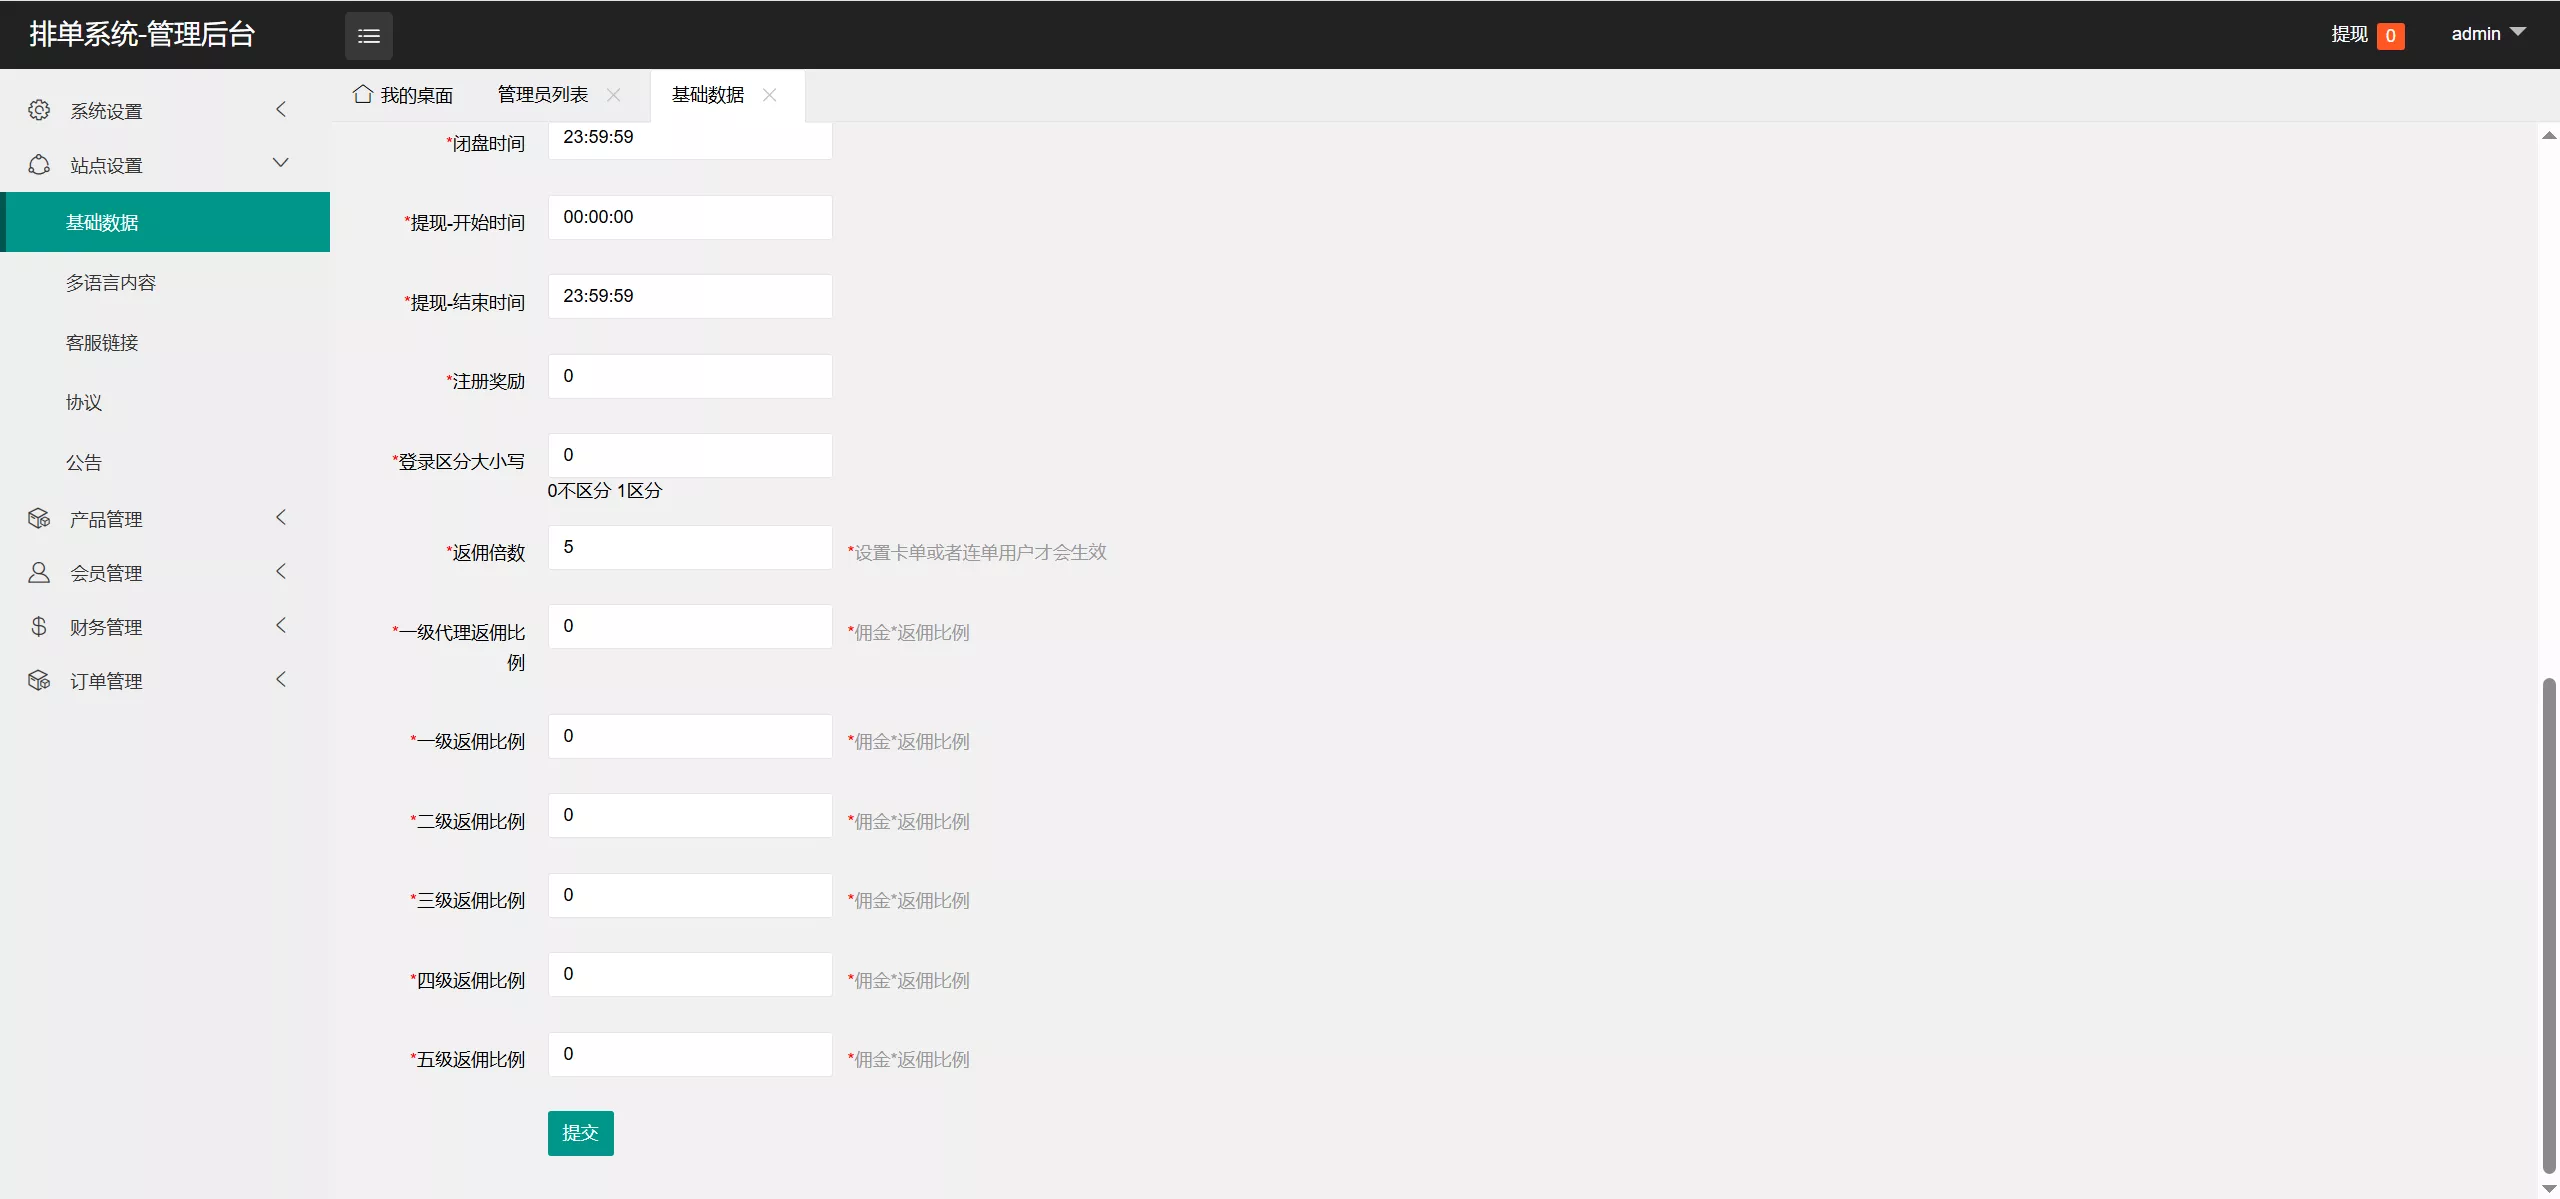Click the Finance Management dollar icon

[x=39, y=626]
